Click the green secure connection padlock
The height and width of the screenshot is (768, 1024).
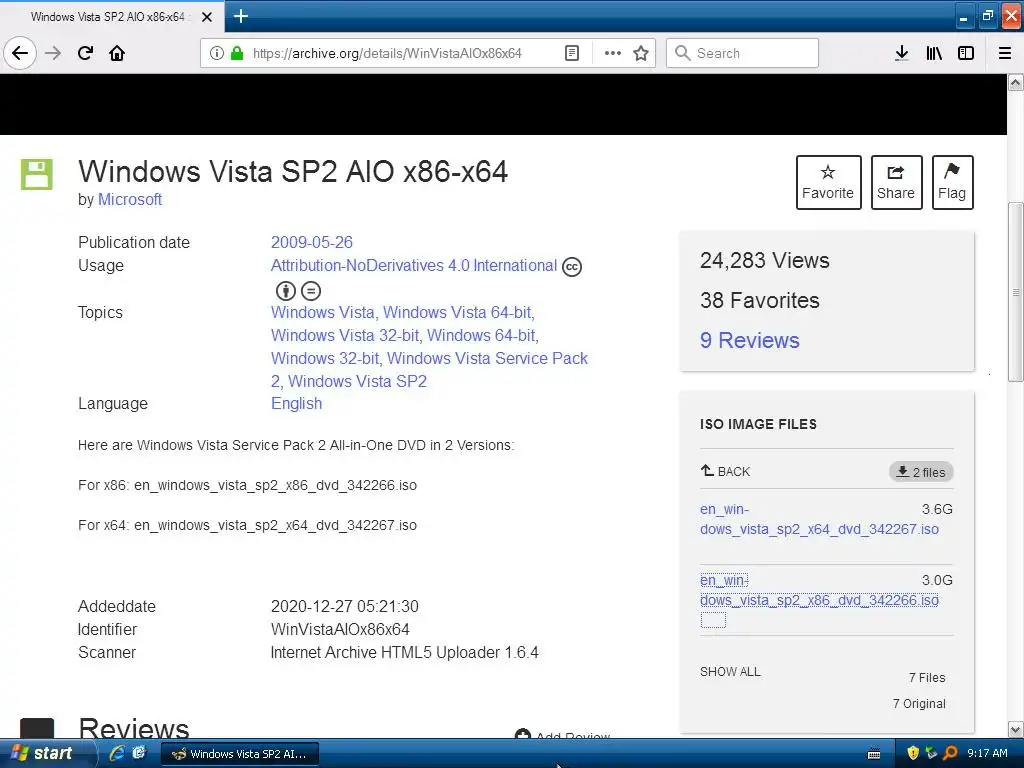pyautogui.click(x=237, y=53)
